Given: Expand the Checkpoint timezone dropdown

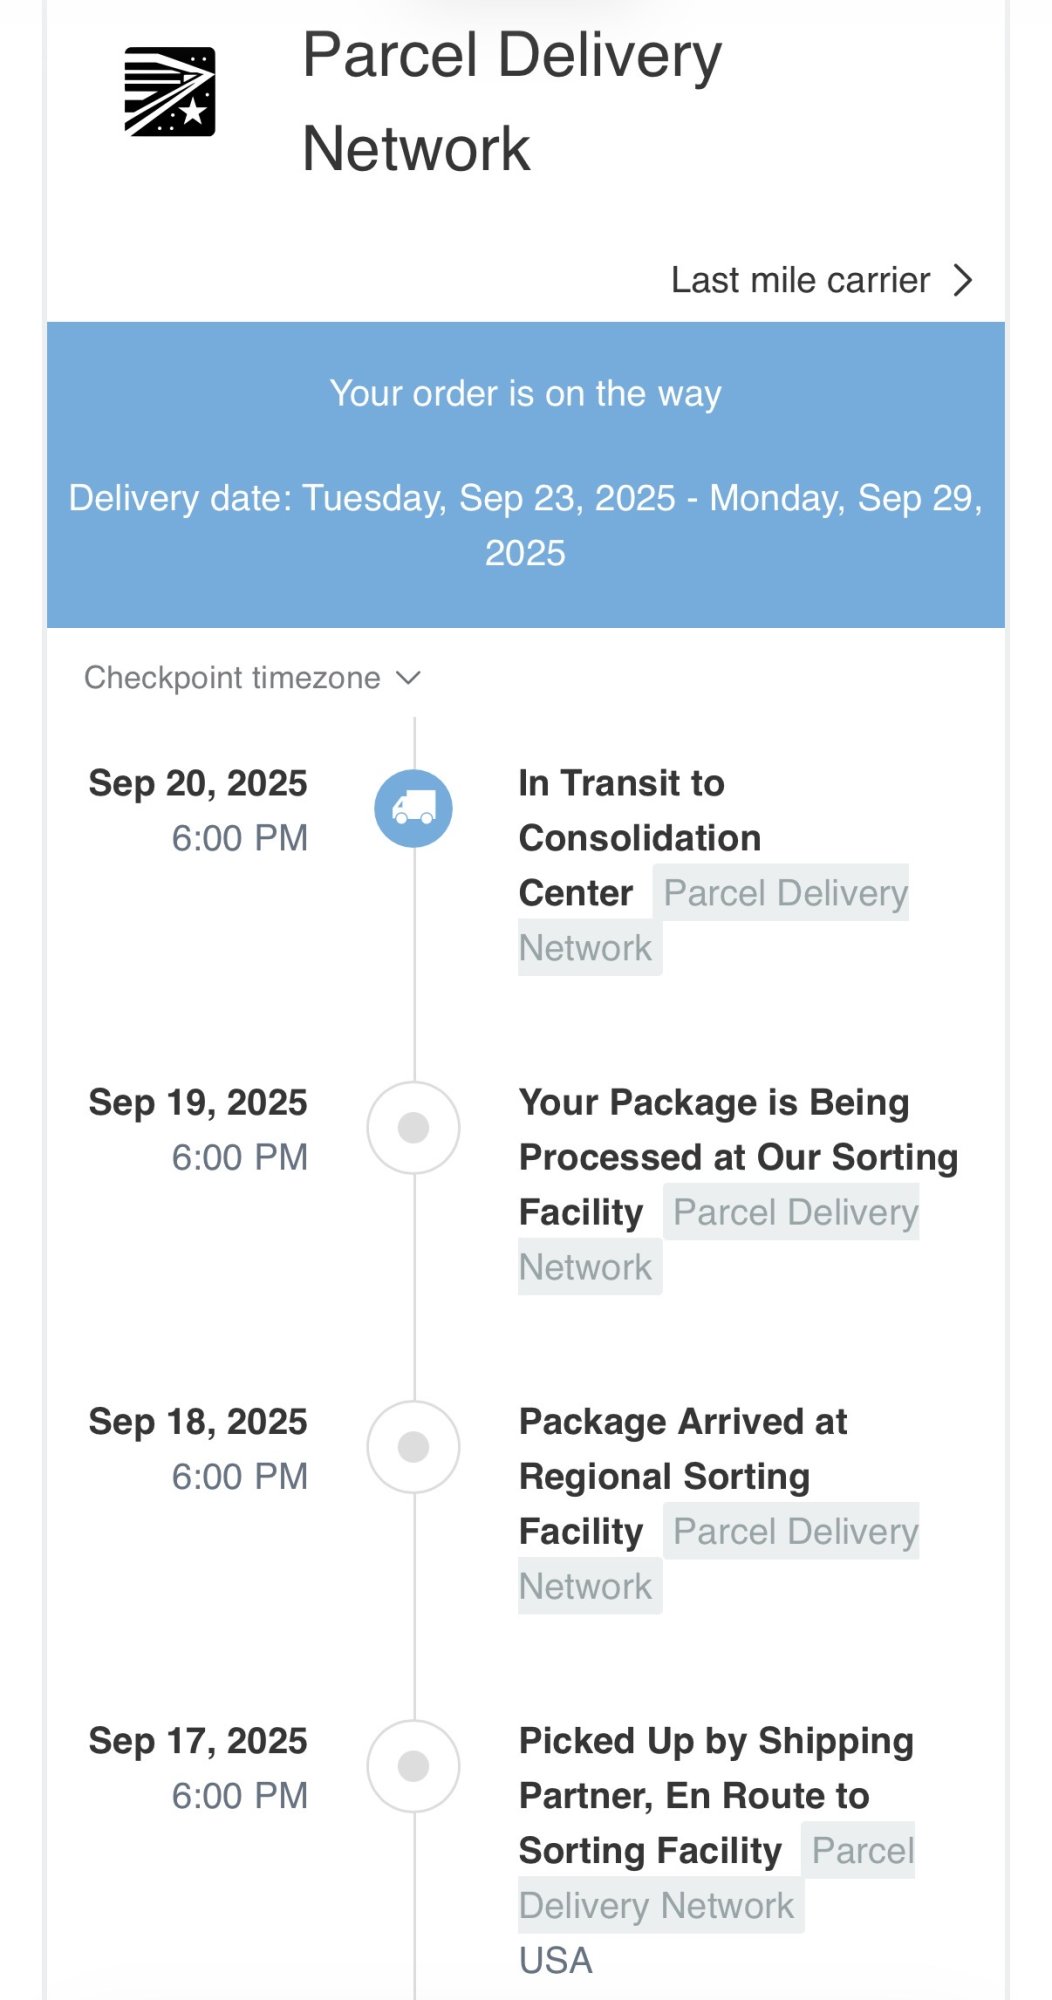Looking at the screenshot, I should (232, 678).
